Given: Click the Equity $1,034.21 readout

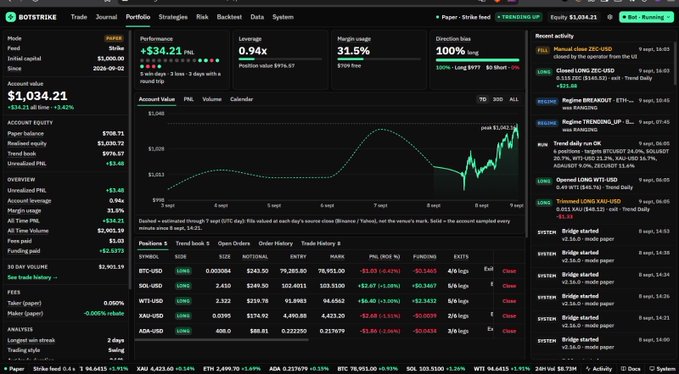Looking at the screenshot, I should pyautogui.click(x=574, y=17).
